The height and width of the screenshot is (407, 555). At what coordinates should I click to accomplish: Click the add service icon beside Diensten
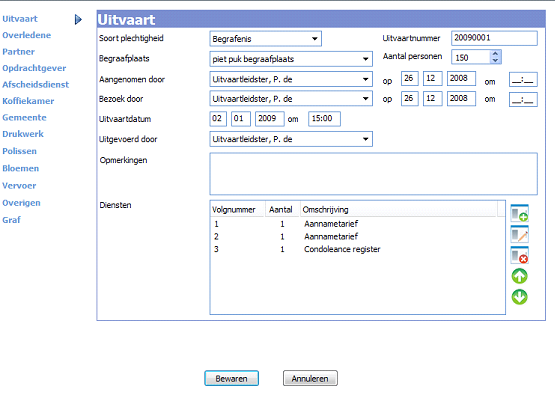click(x=519, y=213)
